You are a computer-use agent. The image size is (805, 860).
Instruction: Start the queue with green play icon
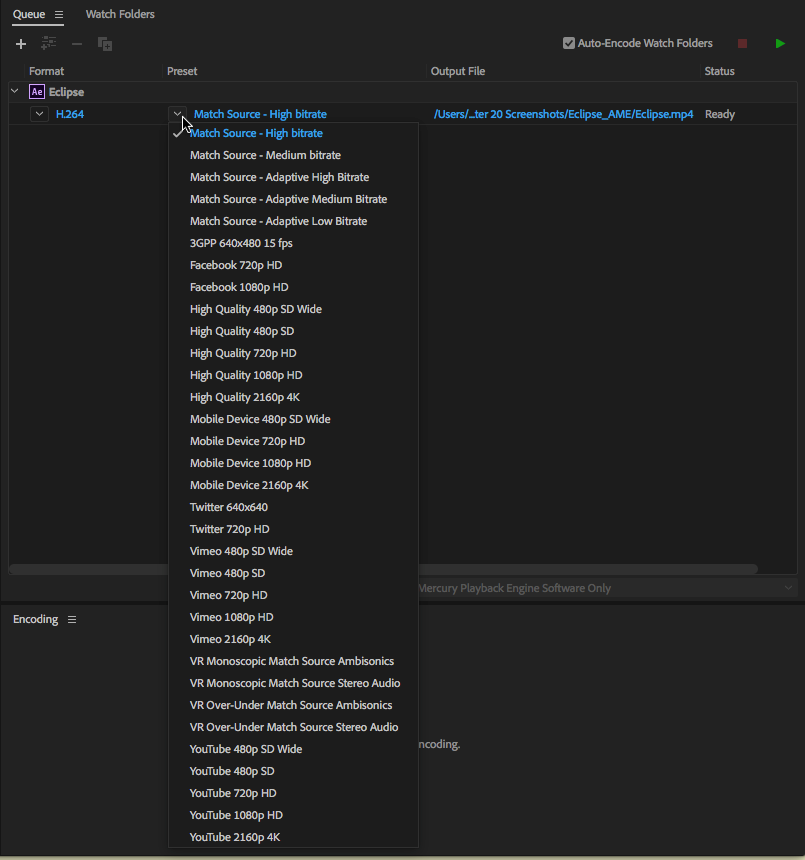point(780,44)
